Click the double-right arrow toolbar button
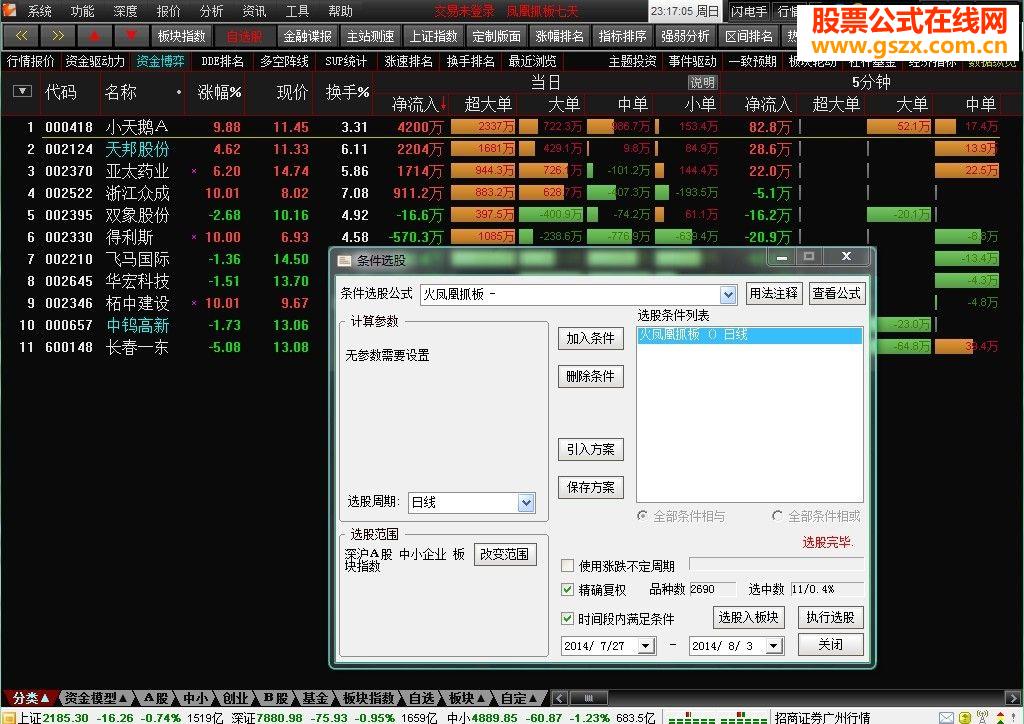This screenshot has height=724, width=1024. coord(57,36)
